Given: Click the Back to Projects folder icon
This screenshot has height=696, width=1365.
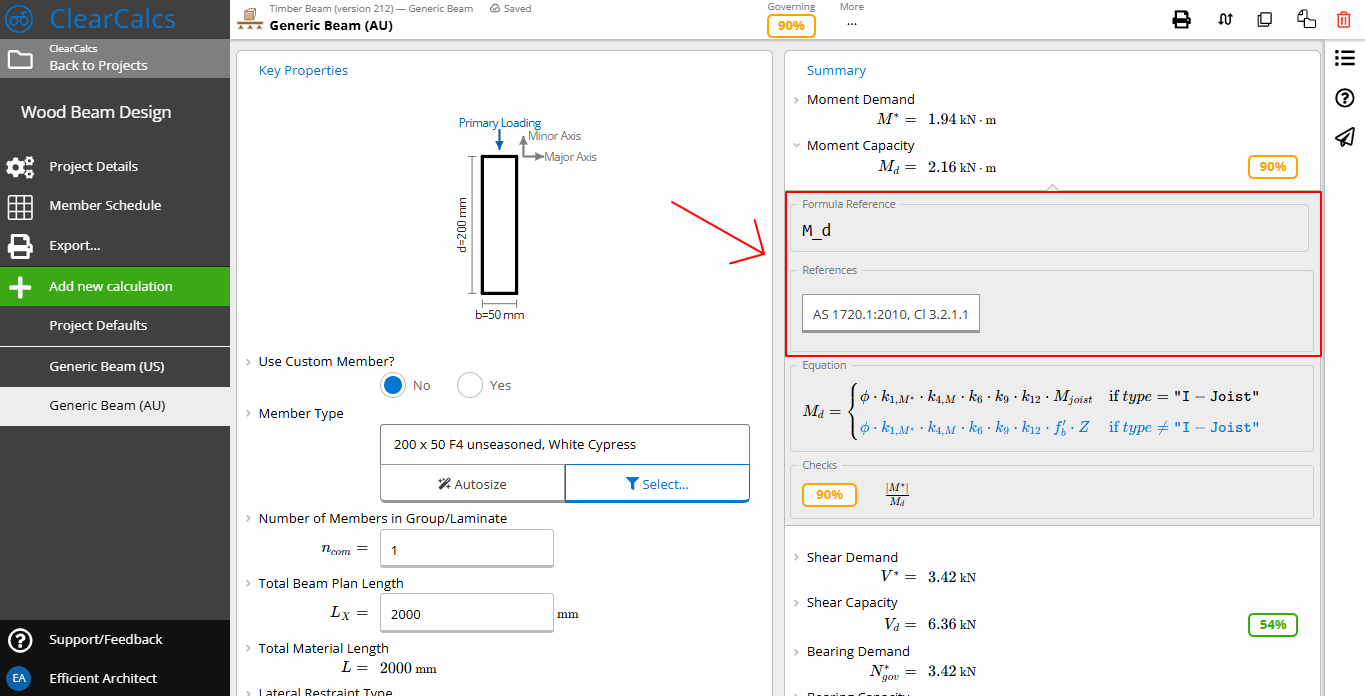Looking at the screenshot, I should pyautogui.click(x=20, y=59).
